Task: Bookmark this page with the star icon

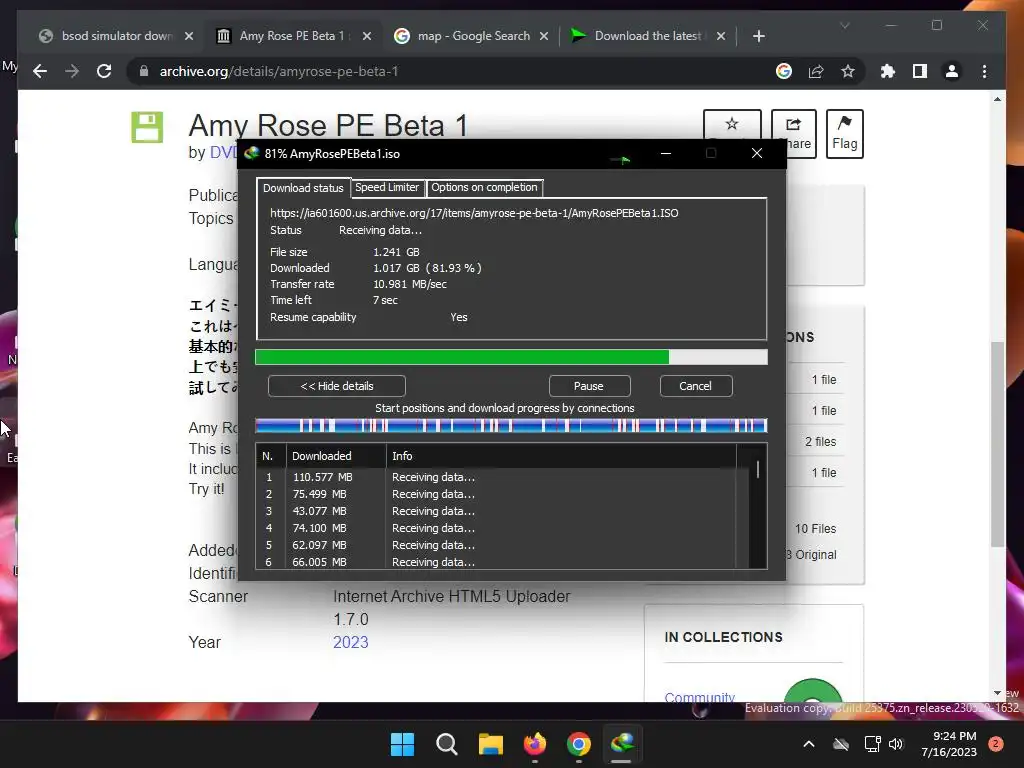Action: pyautogui.click(x=848, y=71)
